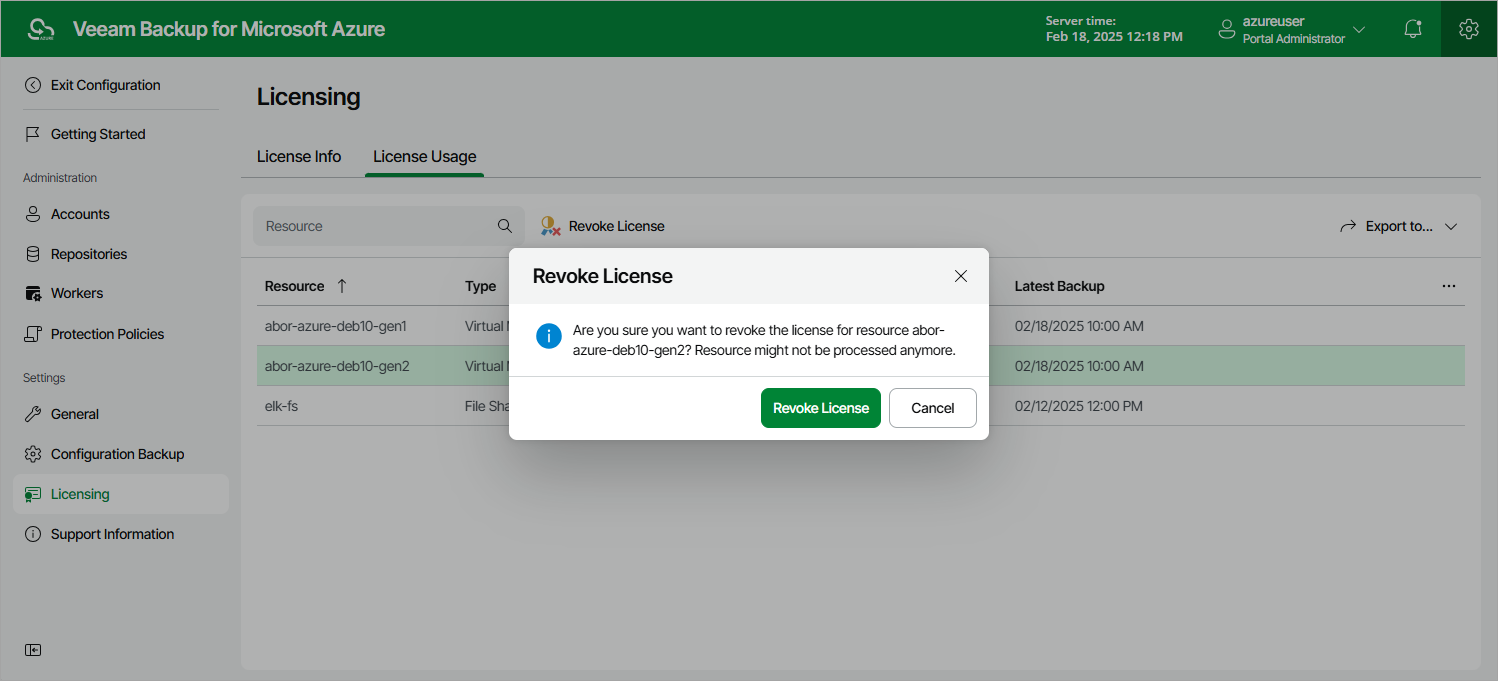Click the search magnifier icon in Resource field

(x=505, y=226)
